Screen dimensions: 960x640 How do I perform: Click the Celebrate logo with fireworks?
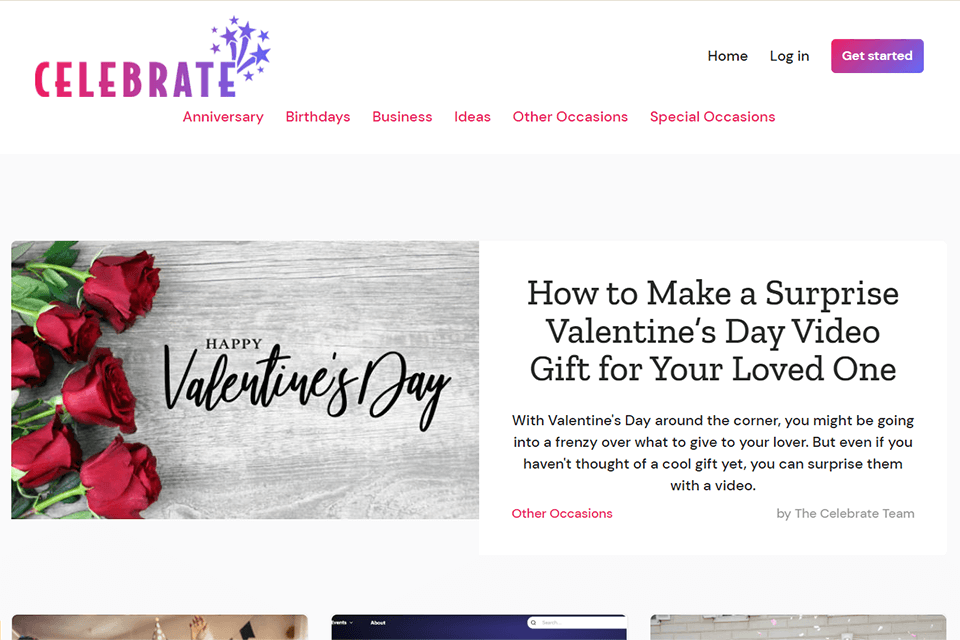(x=152, y=60)
